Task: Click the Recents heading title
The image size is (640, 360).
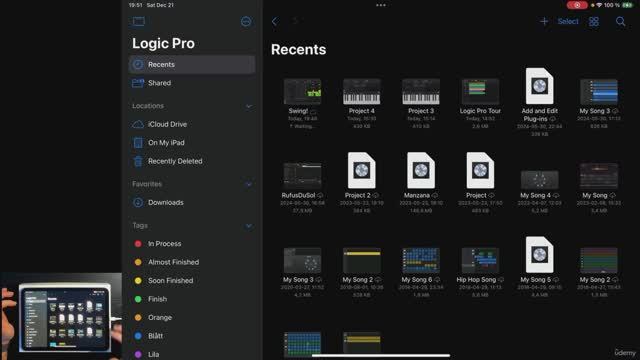Action: point(298,49)
